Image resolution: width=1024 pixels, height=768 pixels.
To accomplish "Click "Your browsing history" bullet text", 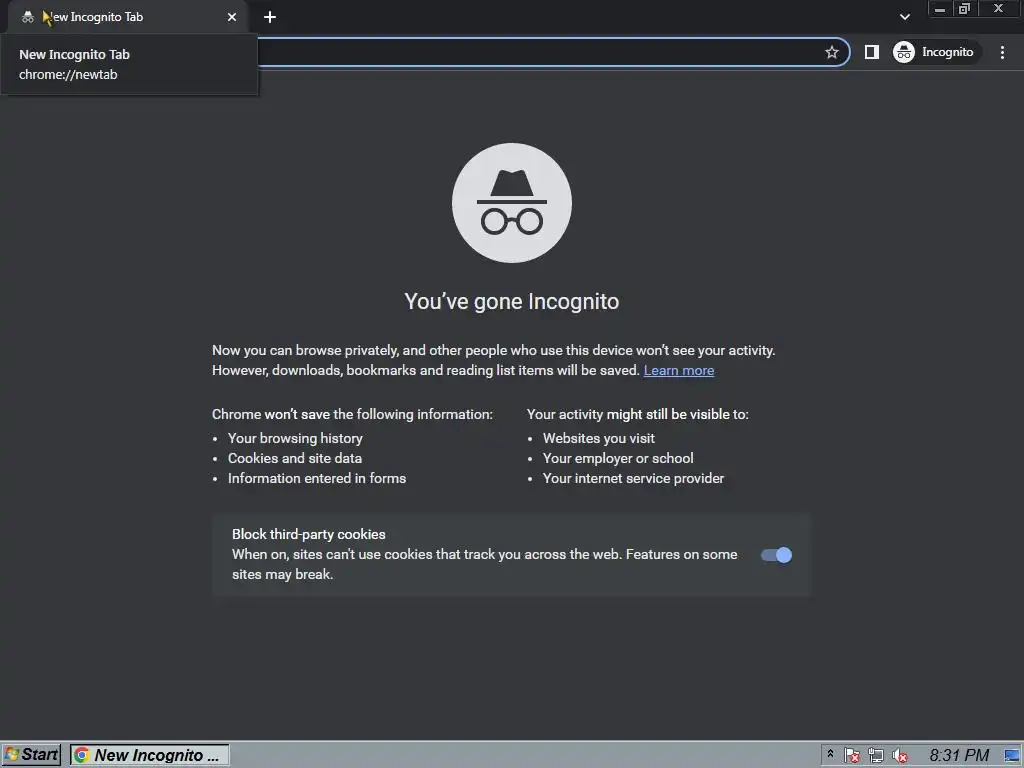I will 295,438.
